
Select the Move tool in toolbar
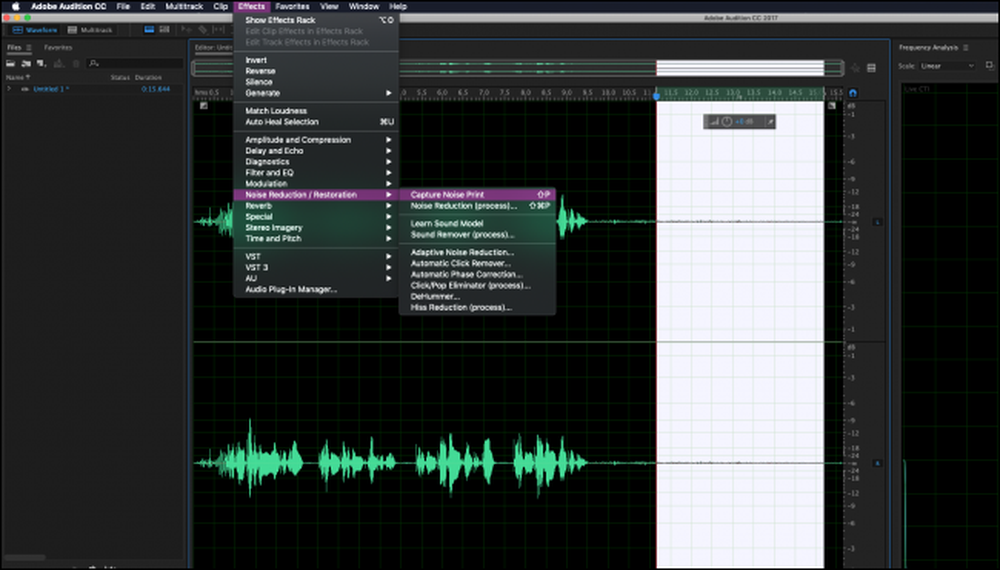coord(186,29)
